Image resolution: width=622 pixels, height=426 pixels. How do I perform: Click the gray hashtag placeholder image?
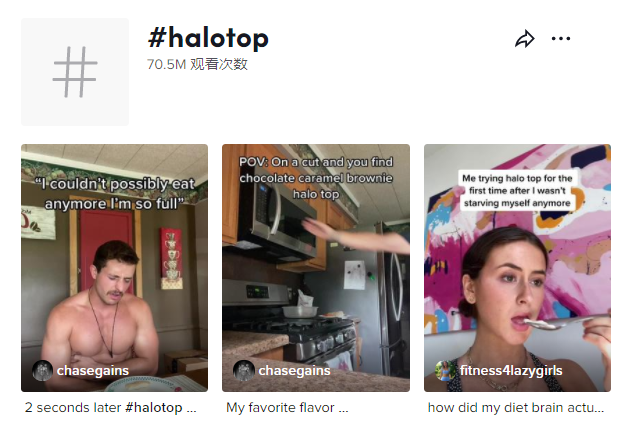coord(75,72)
